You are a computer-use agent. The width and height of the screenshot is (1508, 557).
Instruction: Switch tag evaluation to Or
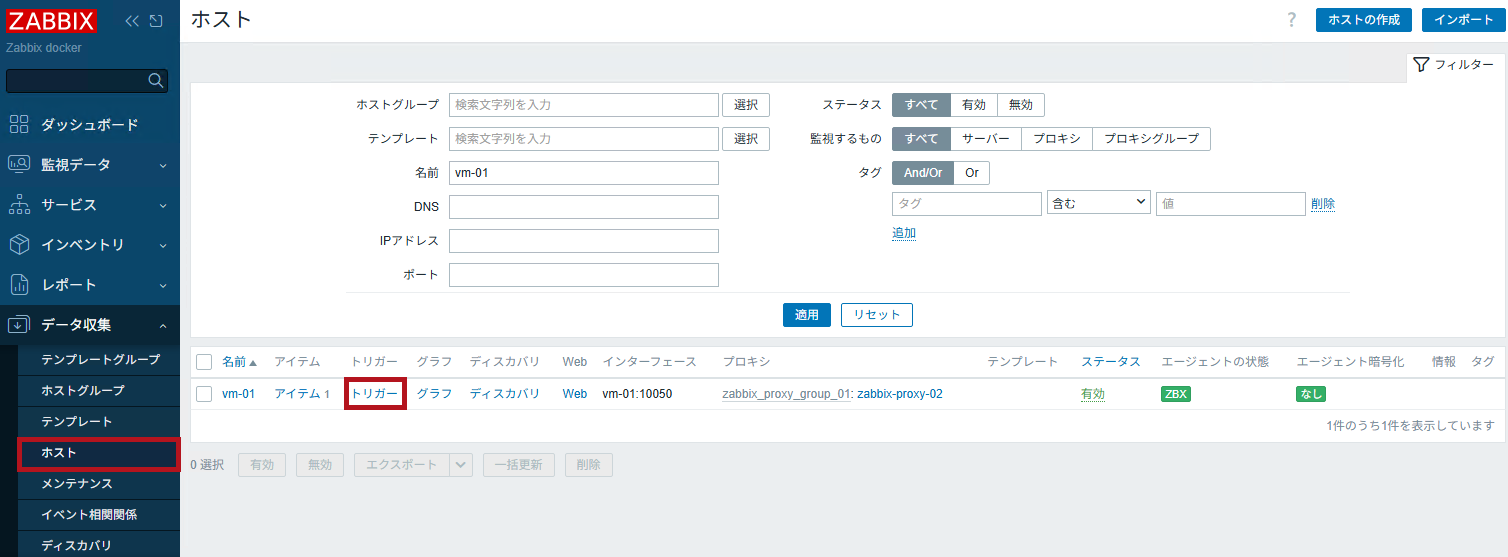(971, 173)
